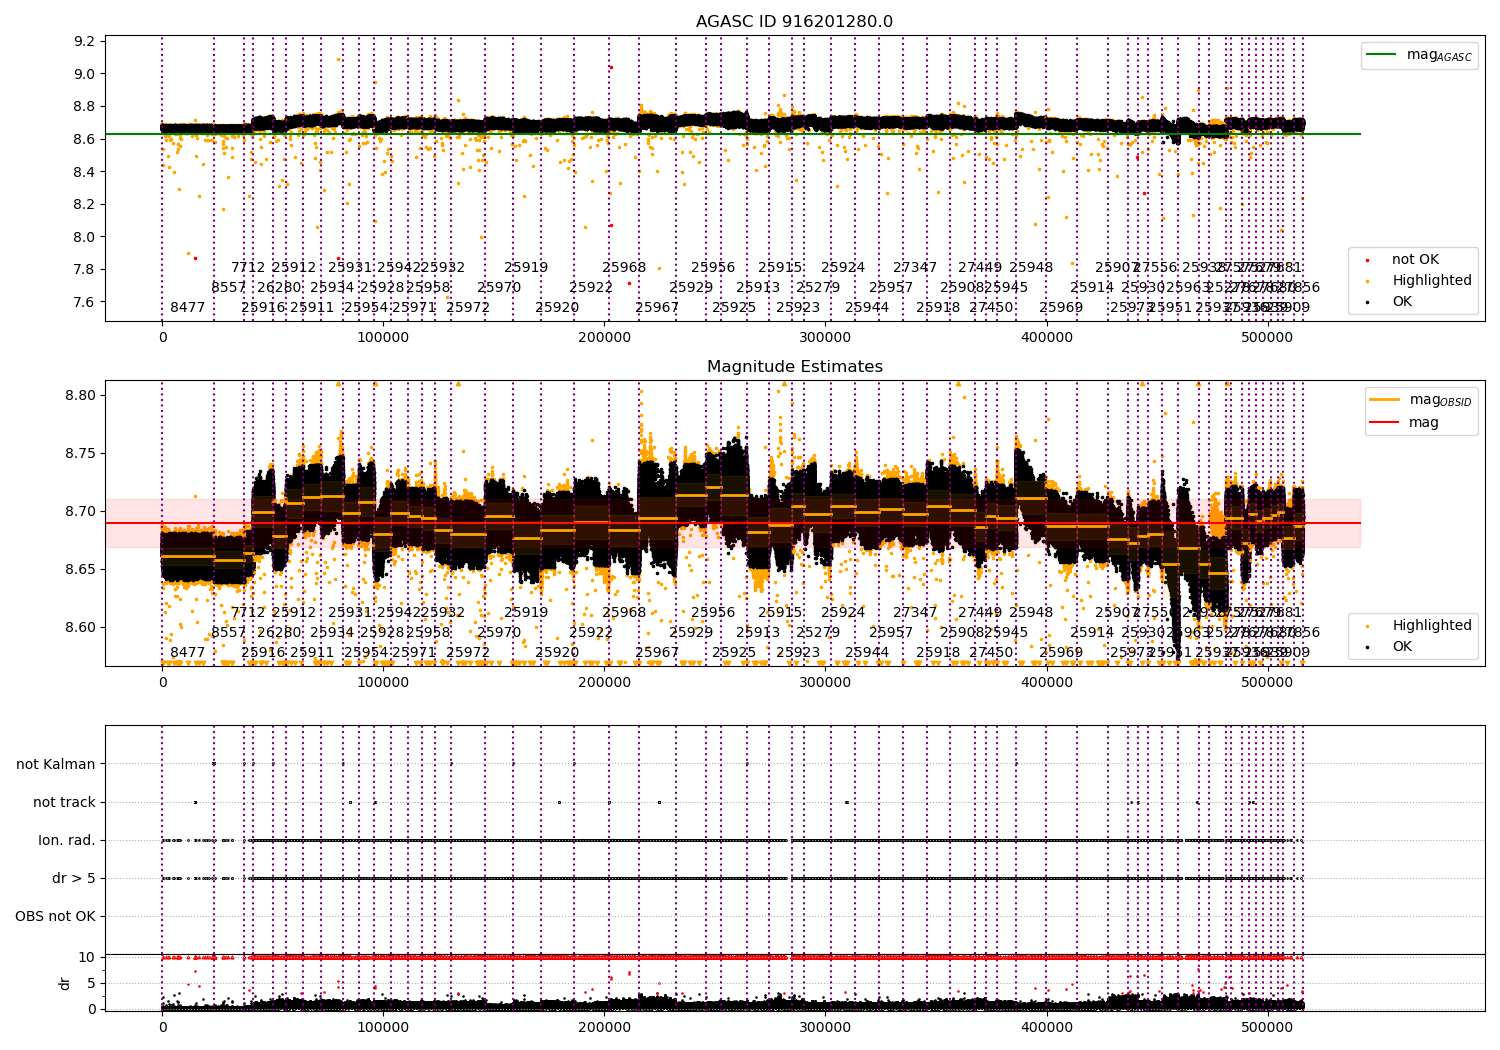1500x1050 pixels.
Task: Click the 8.75 y-axis tick label
Action: 80,454
